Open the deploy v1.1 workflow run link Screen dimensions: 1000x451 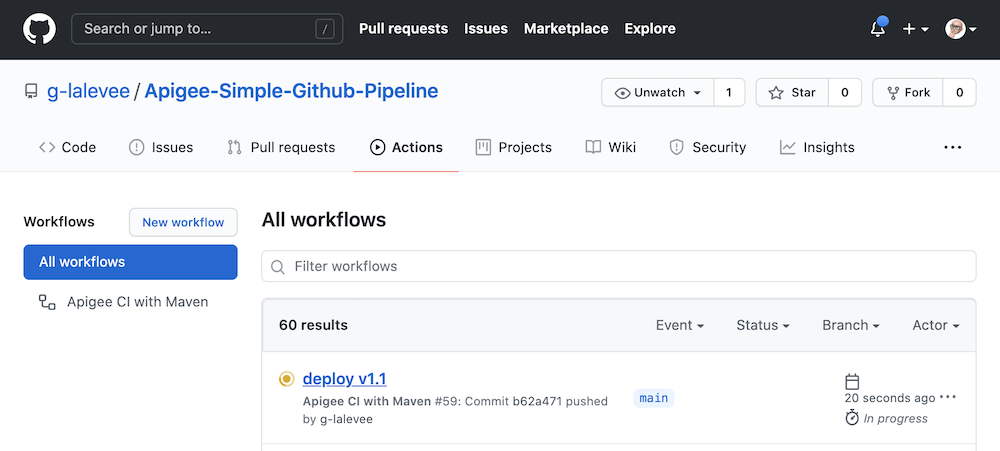(344, 379)
